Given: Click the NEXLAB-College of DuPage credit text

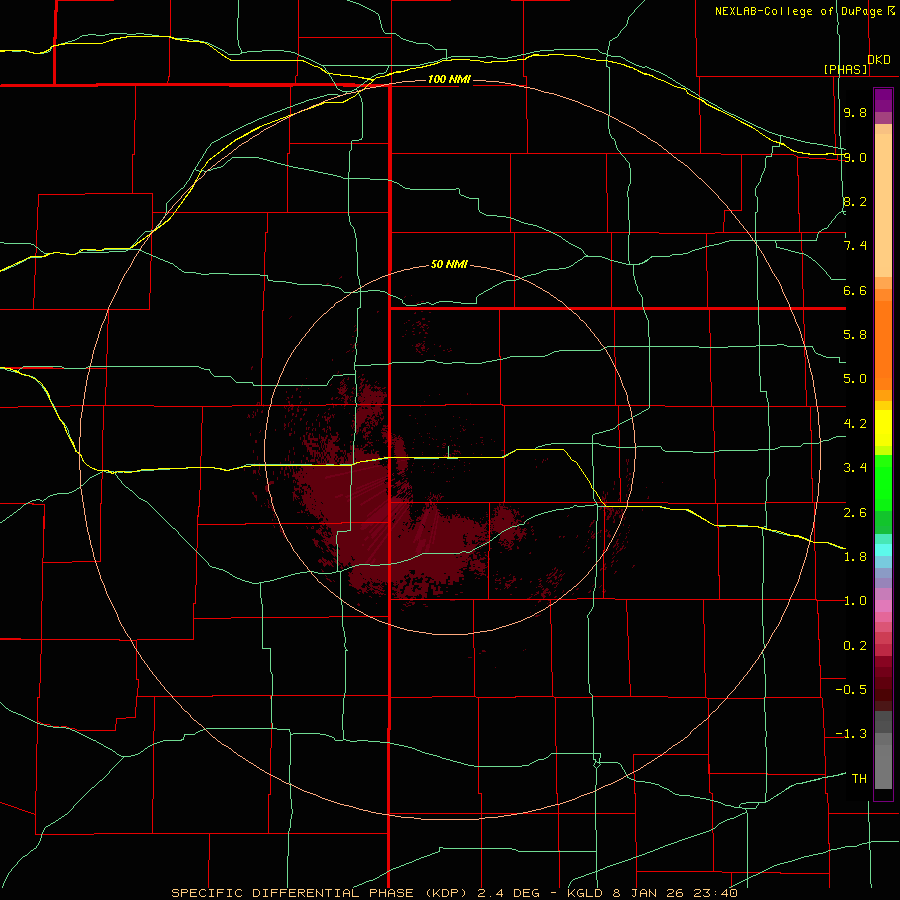Looking at the screenshot, I should coord(799,11).
